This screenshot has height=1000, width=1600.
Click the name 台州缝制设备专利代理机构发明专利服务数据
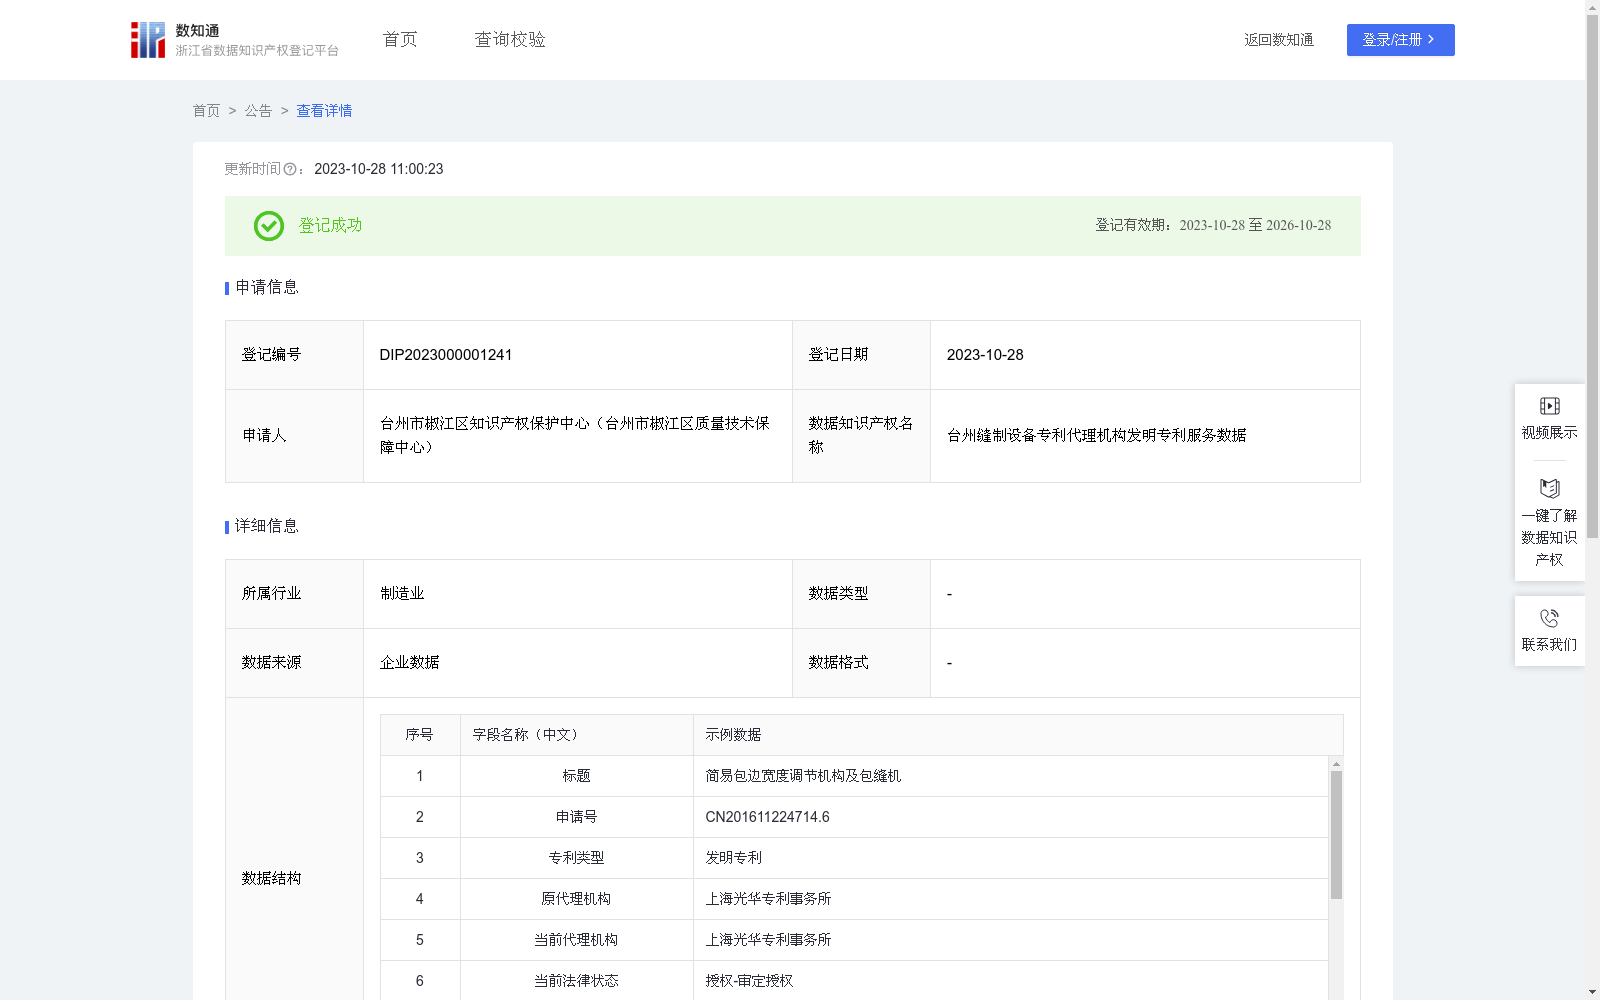click(x=1096, y=435)
